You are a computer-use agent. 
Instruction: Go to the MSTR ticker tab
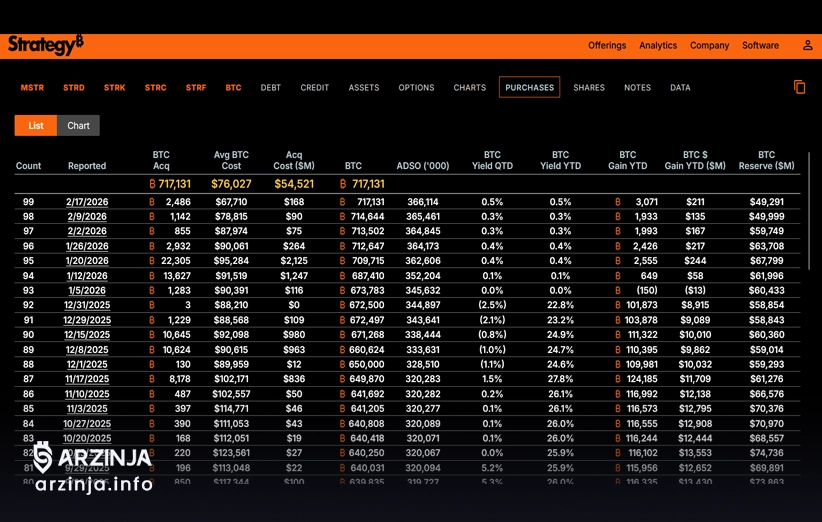32,88
